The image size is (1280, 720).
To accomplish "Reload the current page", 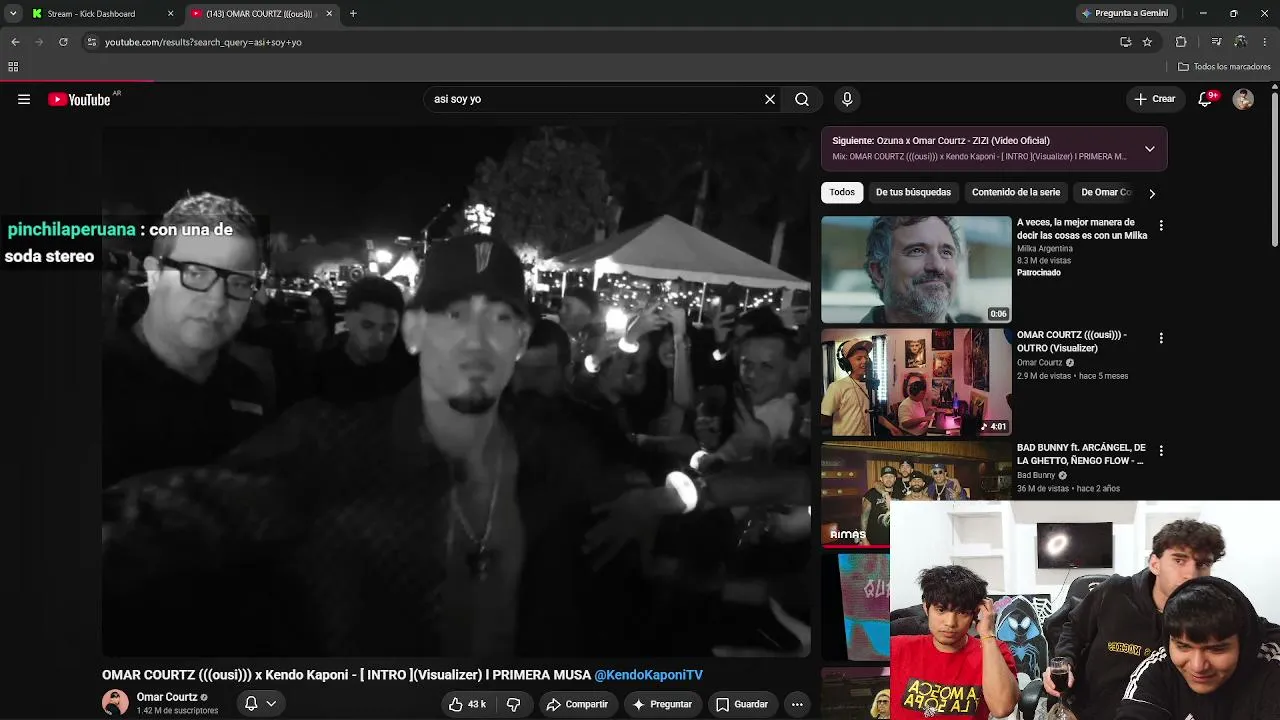I will [x=63, y=42].
